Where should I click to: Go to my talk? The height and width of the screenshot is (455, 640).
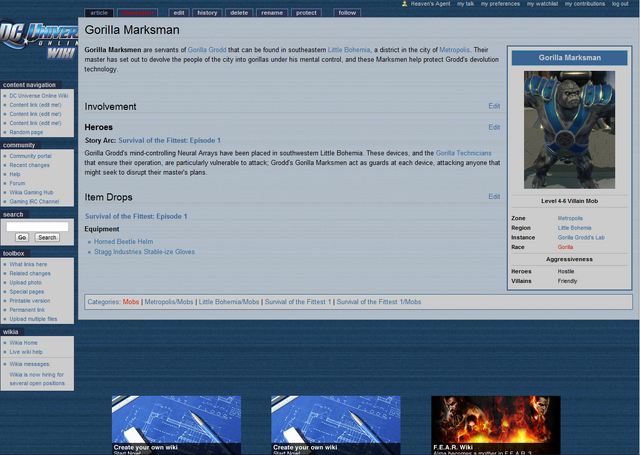point(465,4)
